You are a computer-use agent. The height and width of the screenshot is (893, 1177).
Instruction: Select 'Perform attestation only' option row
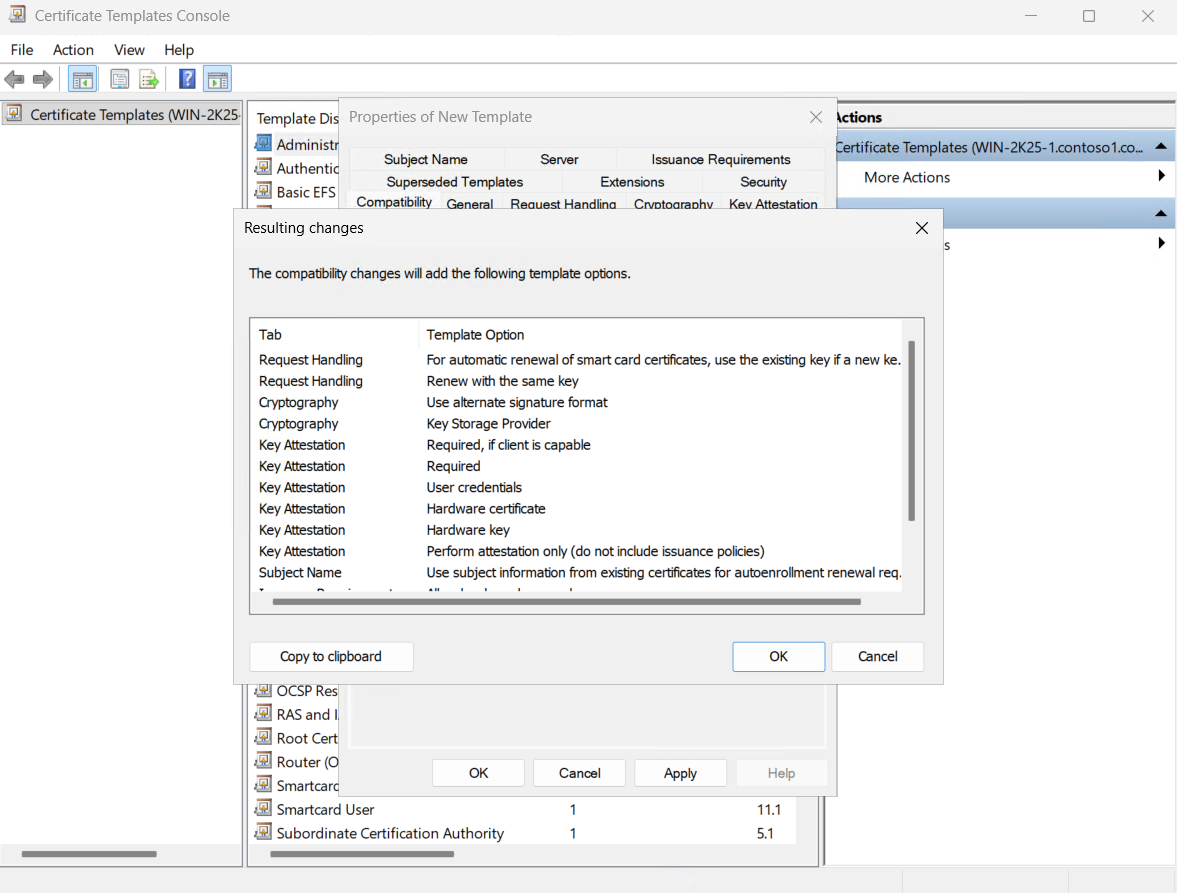(576, 551)
